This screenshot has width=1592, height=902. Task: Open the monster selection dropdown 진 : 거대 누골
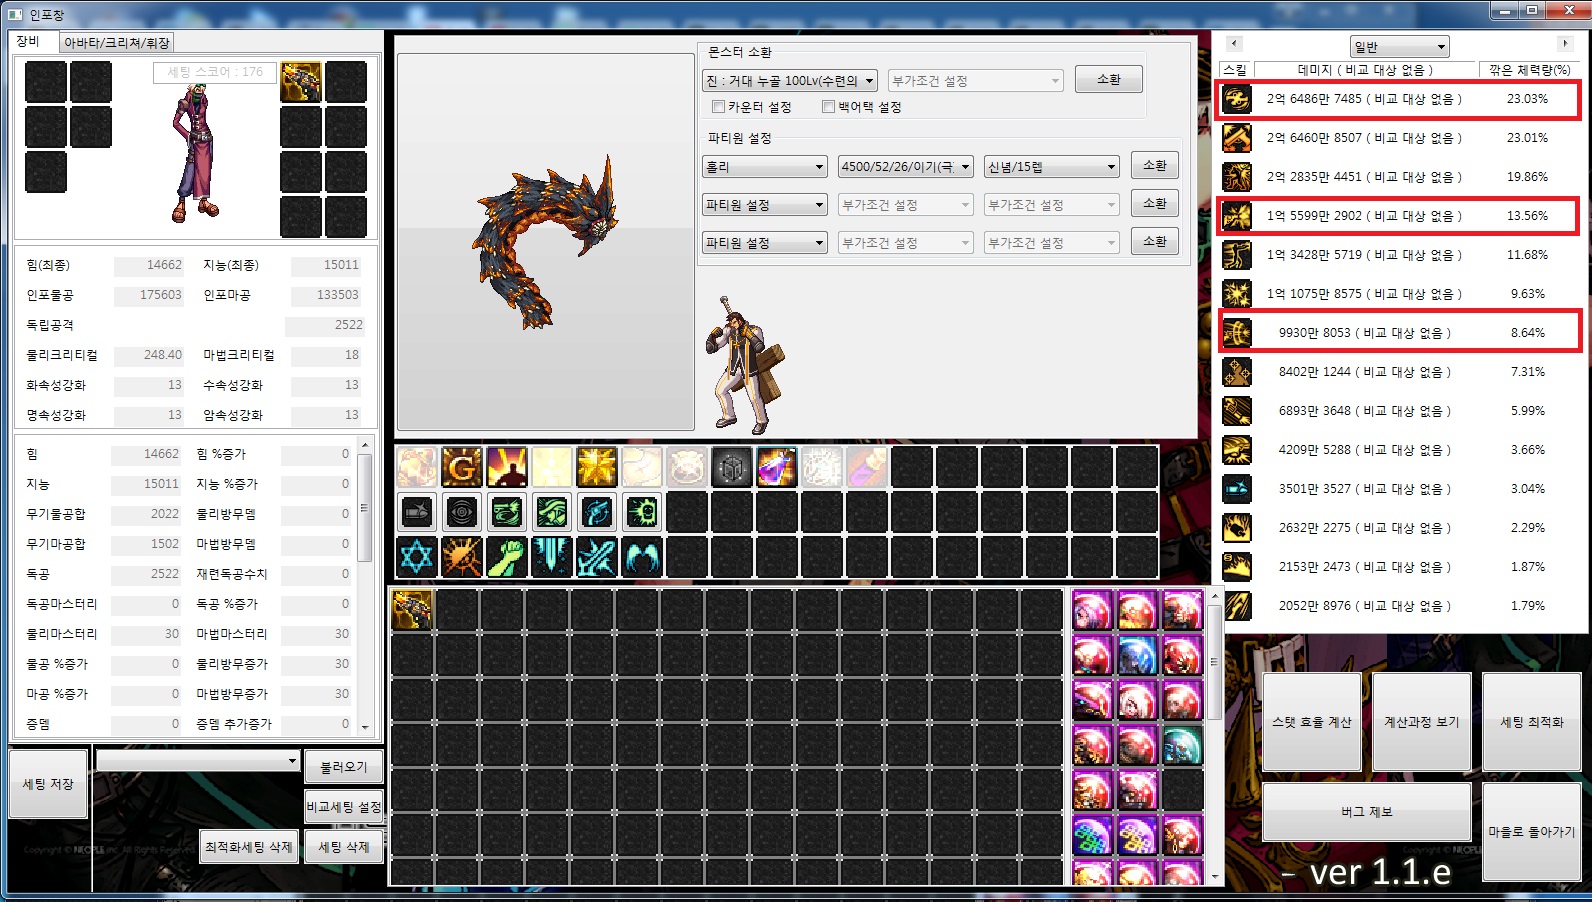click(x=790, y=81)
